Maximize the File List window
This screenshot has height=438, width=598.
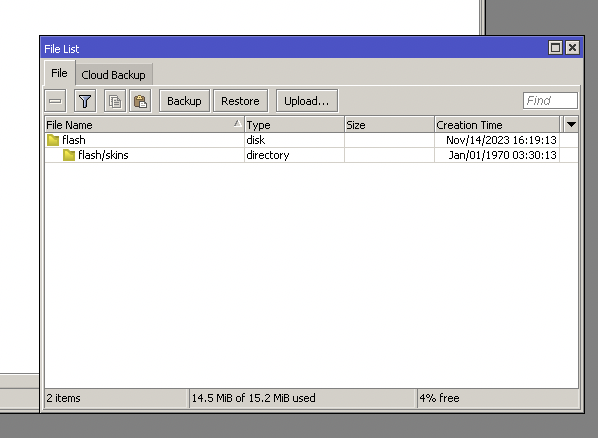(555, 48)
